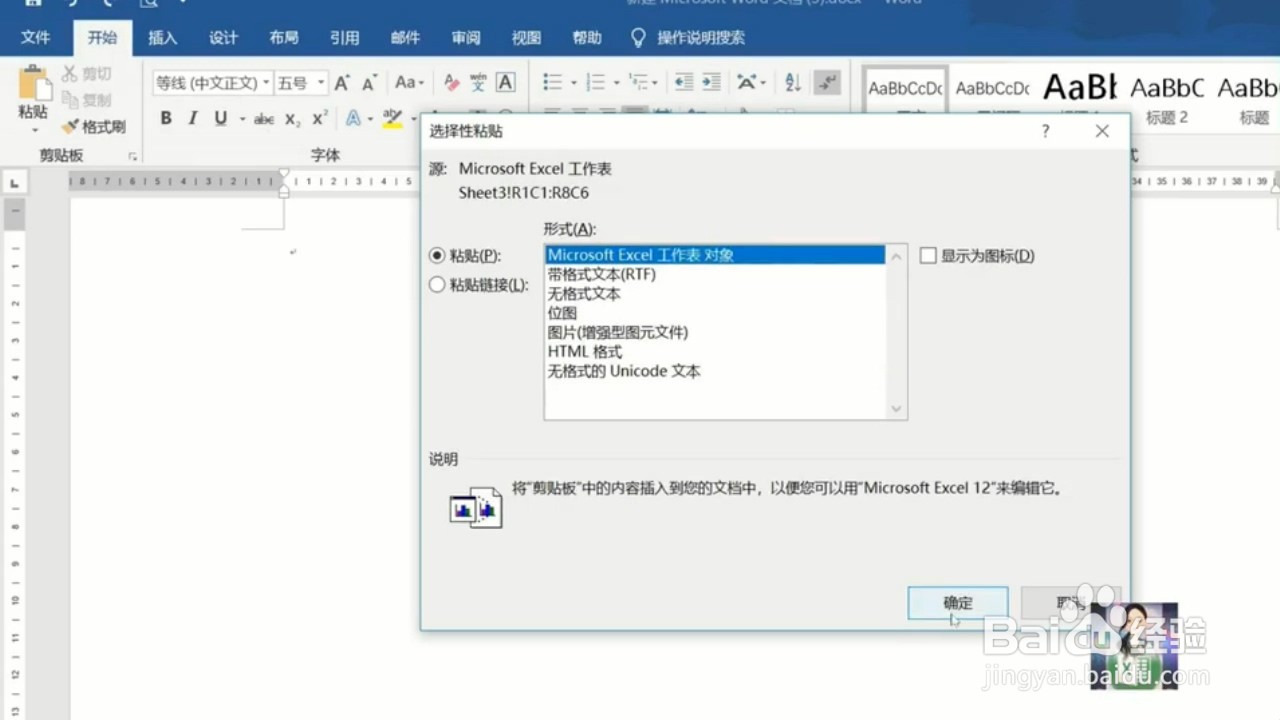Switch to the References (引用) tab
The width and height of the screenshot is (1280, 720).
click(x=344, y=37)
